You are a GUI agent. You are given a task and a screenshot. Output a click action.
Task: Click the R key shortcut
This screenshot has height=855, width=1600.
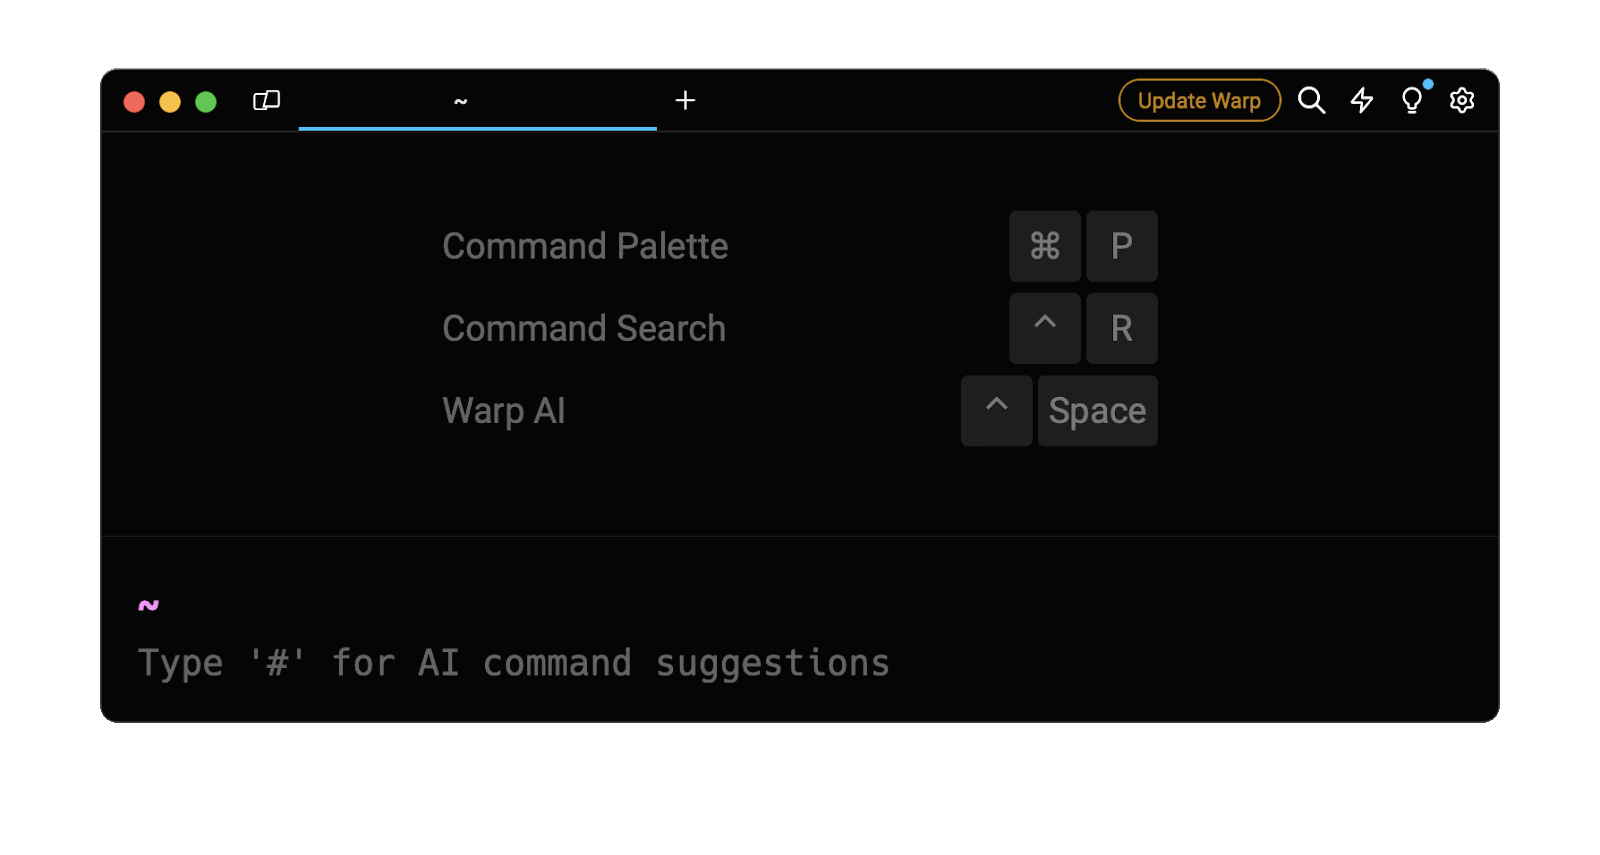[x=1122, y=328]
